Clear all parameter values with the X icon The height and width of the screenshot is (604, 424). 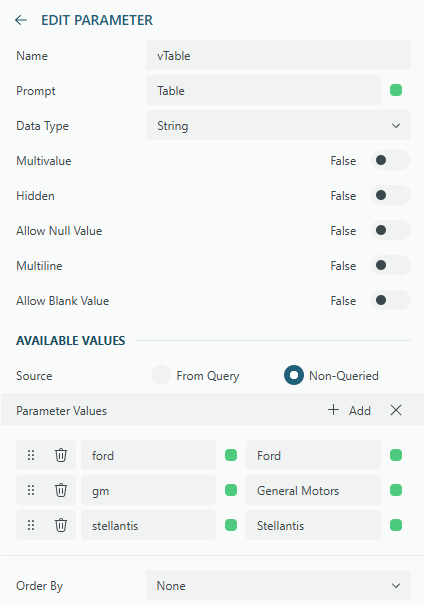point(396,410)
